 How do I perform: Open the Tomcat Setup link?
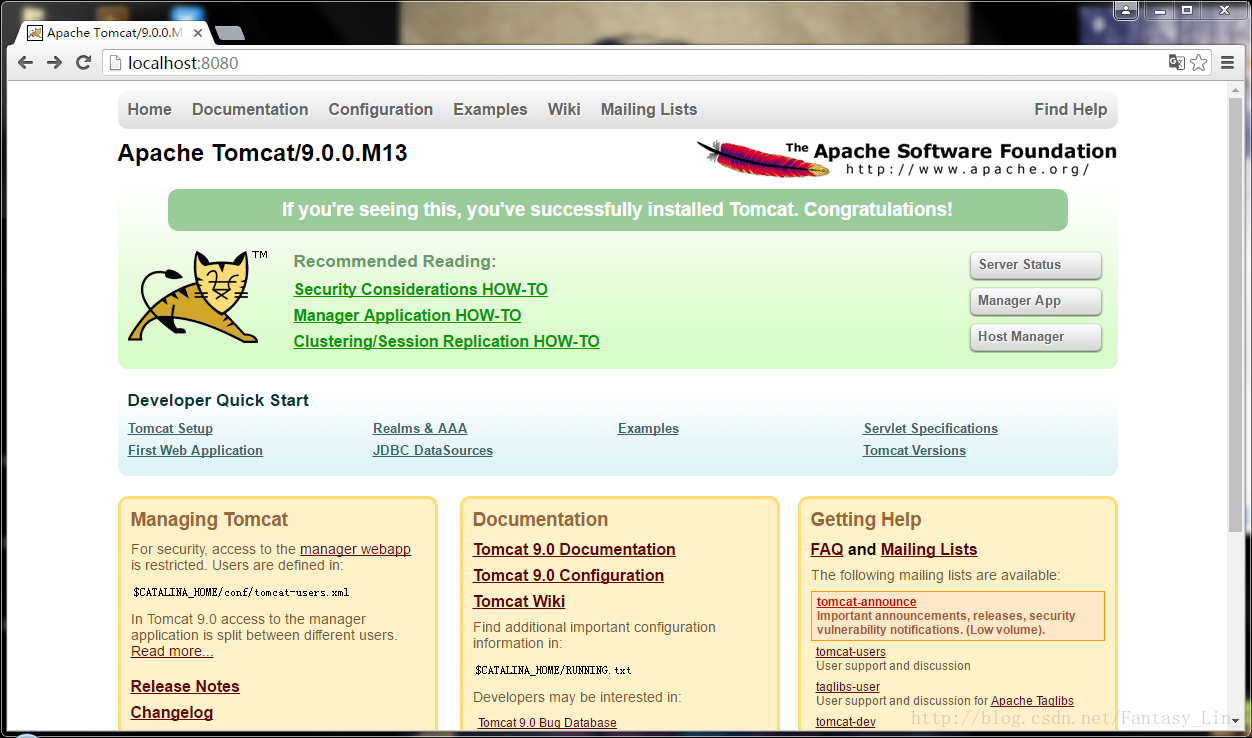click(170, 428)
